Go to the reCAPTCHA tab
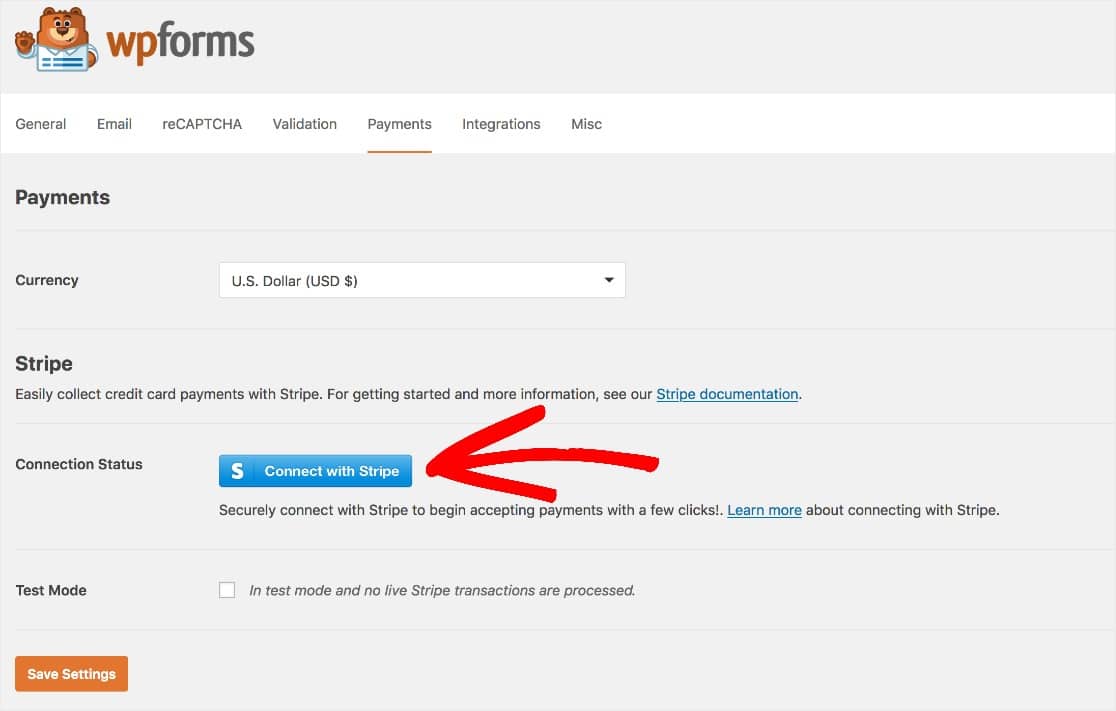1116x711 pixels. (x=202, y=124)
